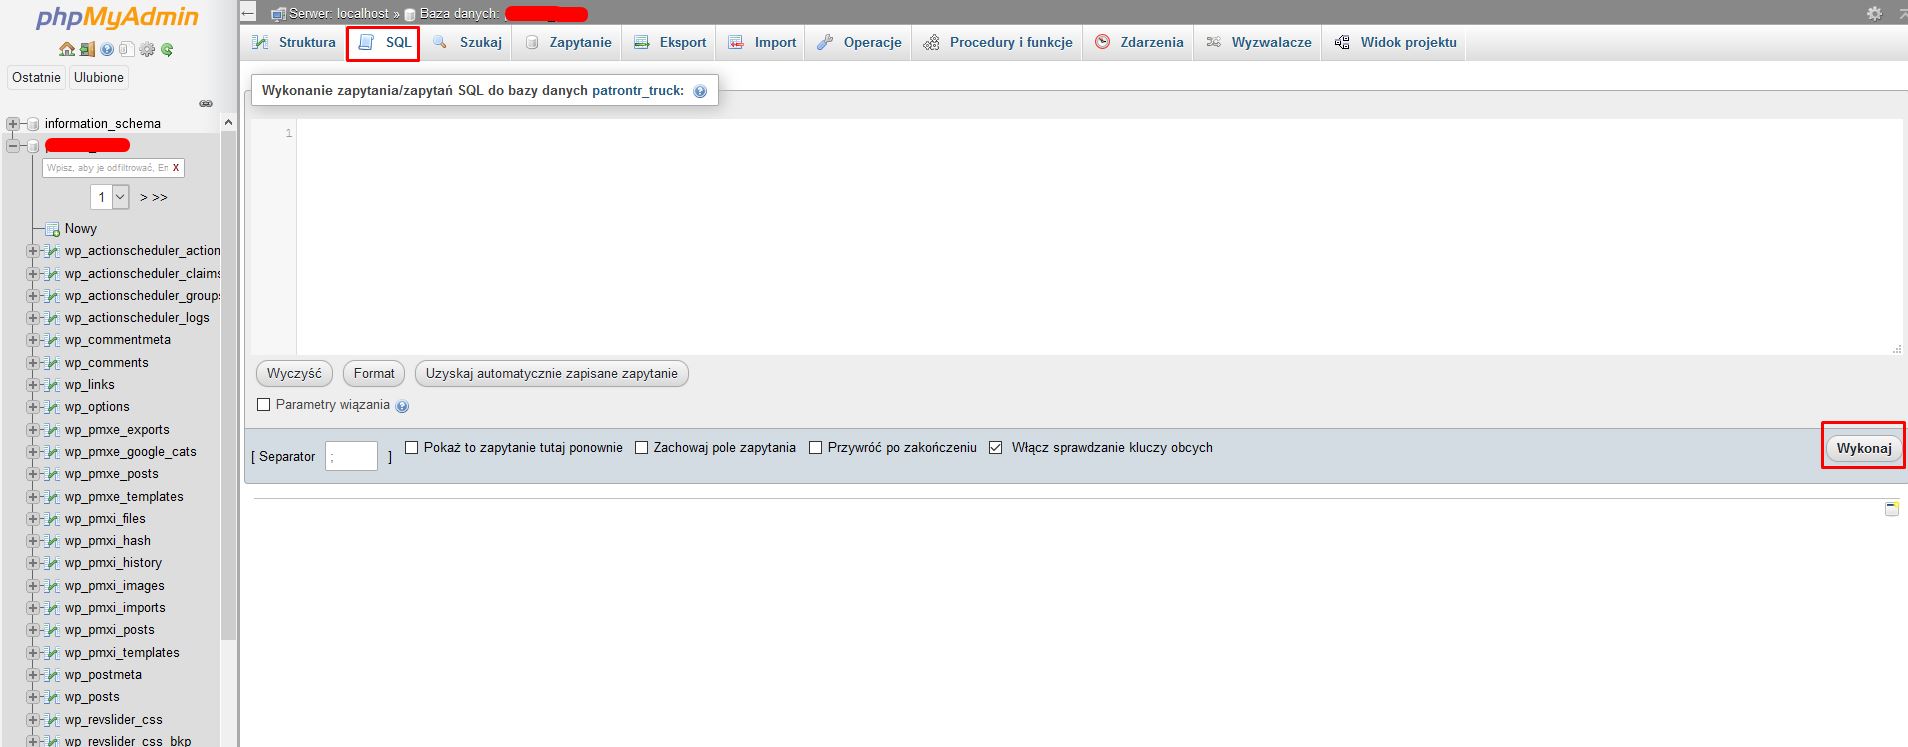Check Pokaż to zapytanie tutaj ponownie

(x=411, y=448)
